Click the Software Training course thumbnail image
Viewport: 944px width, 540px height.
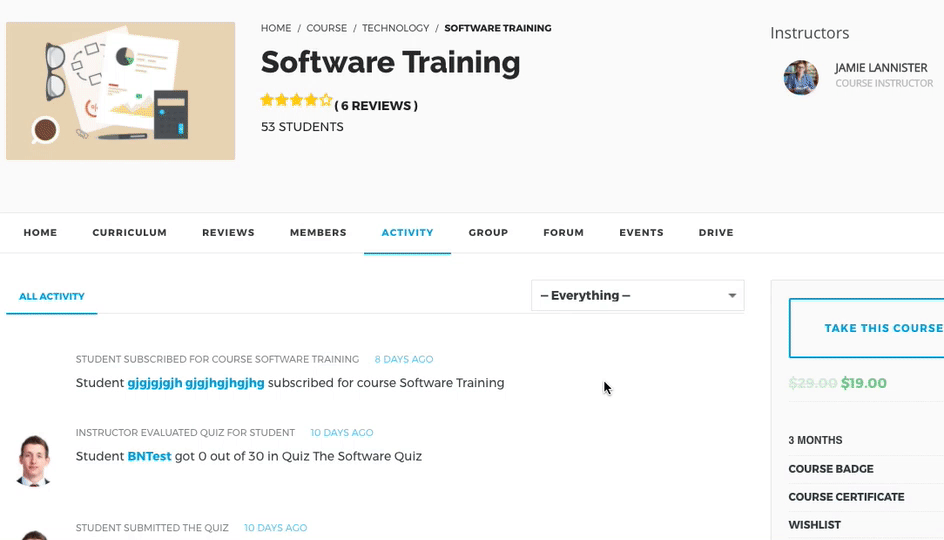[x=120, y=91]
